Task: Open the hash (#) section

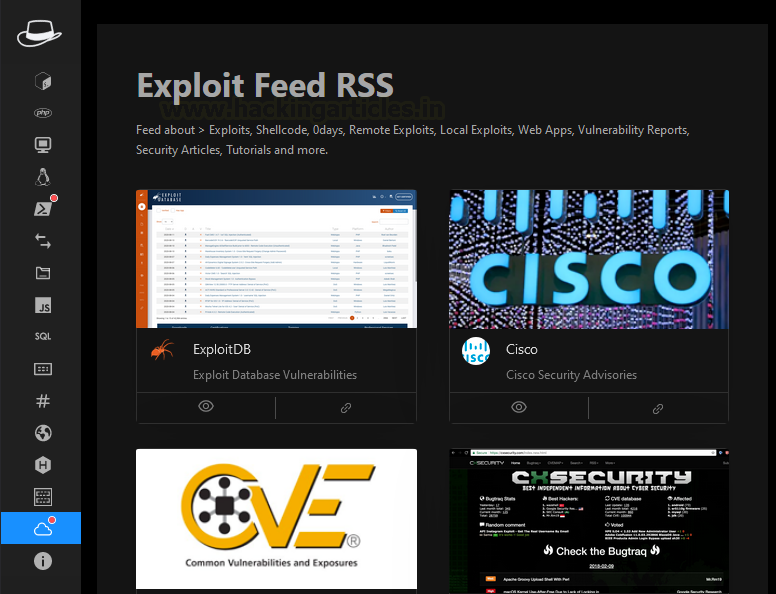Action: point(43,400)
